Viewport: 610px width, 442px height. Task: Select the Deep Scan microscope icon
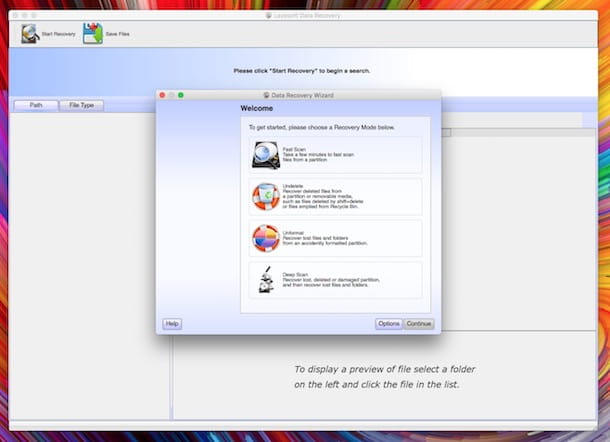click(x=266, y=280)
